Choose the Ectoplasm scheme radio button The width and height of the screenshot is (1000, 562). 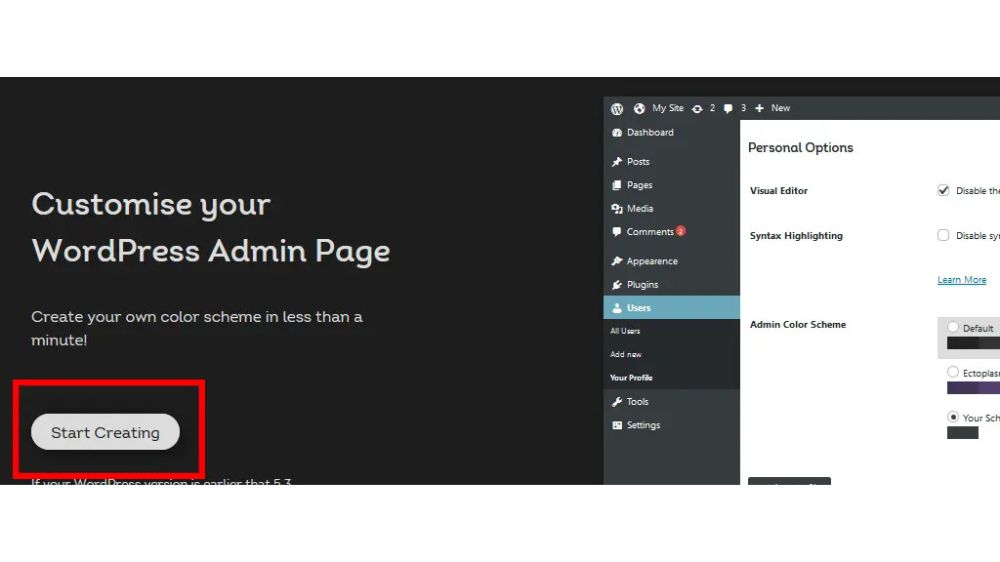pyautogui.click(x=953, y=371)
